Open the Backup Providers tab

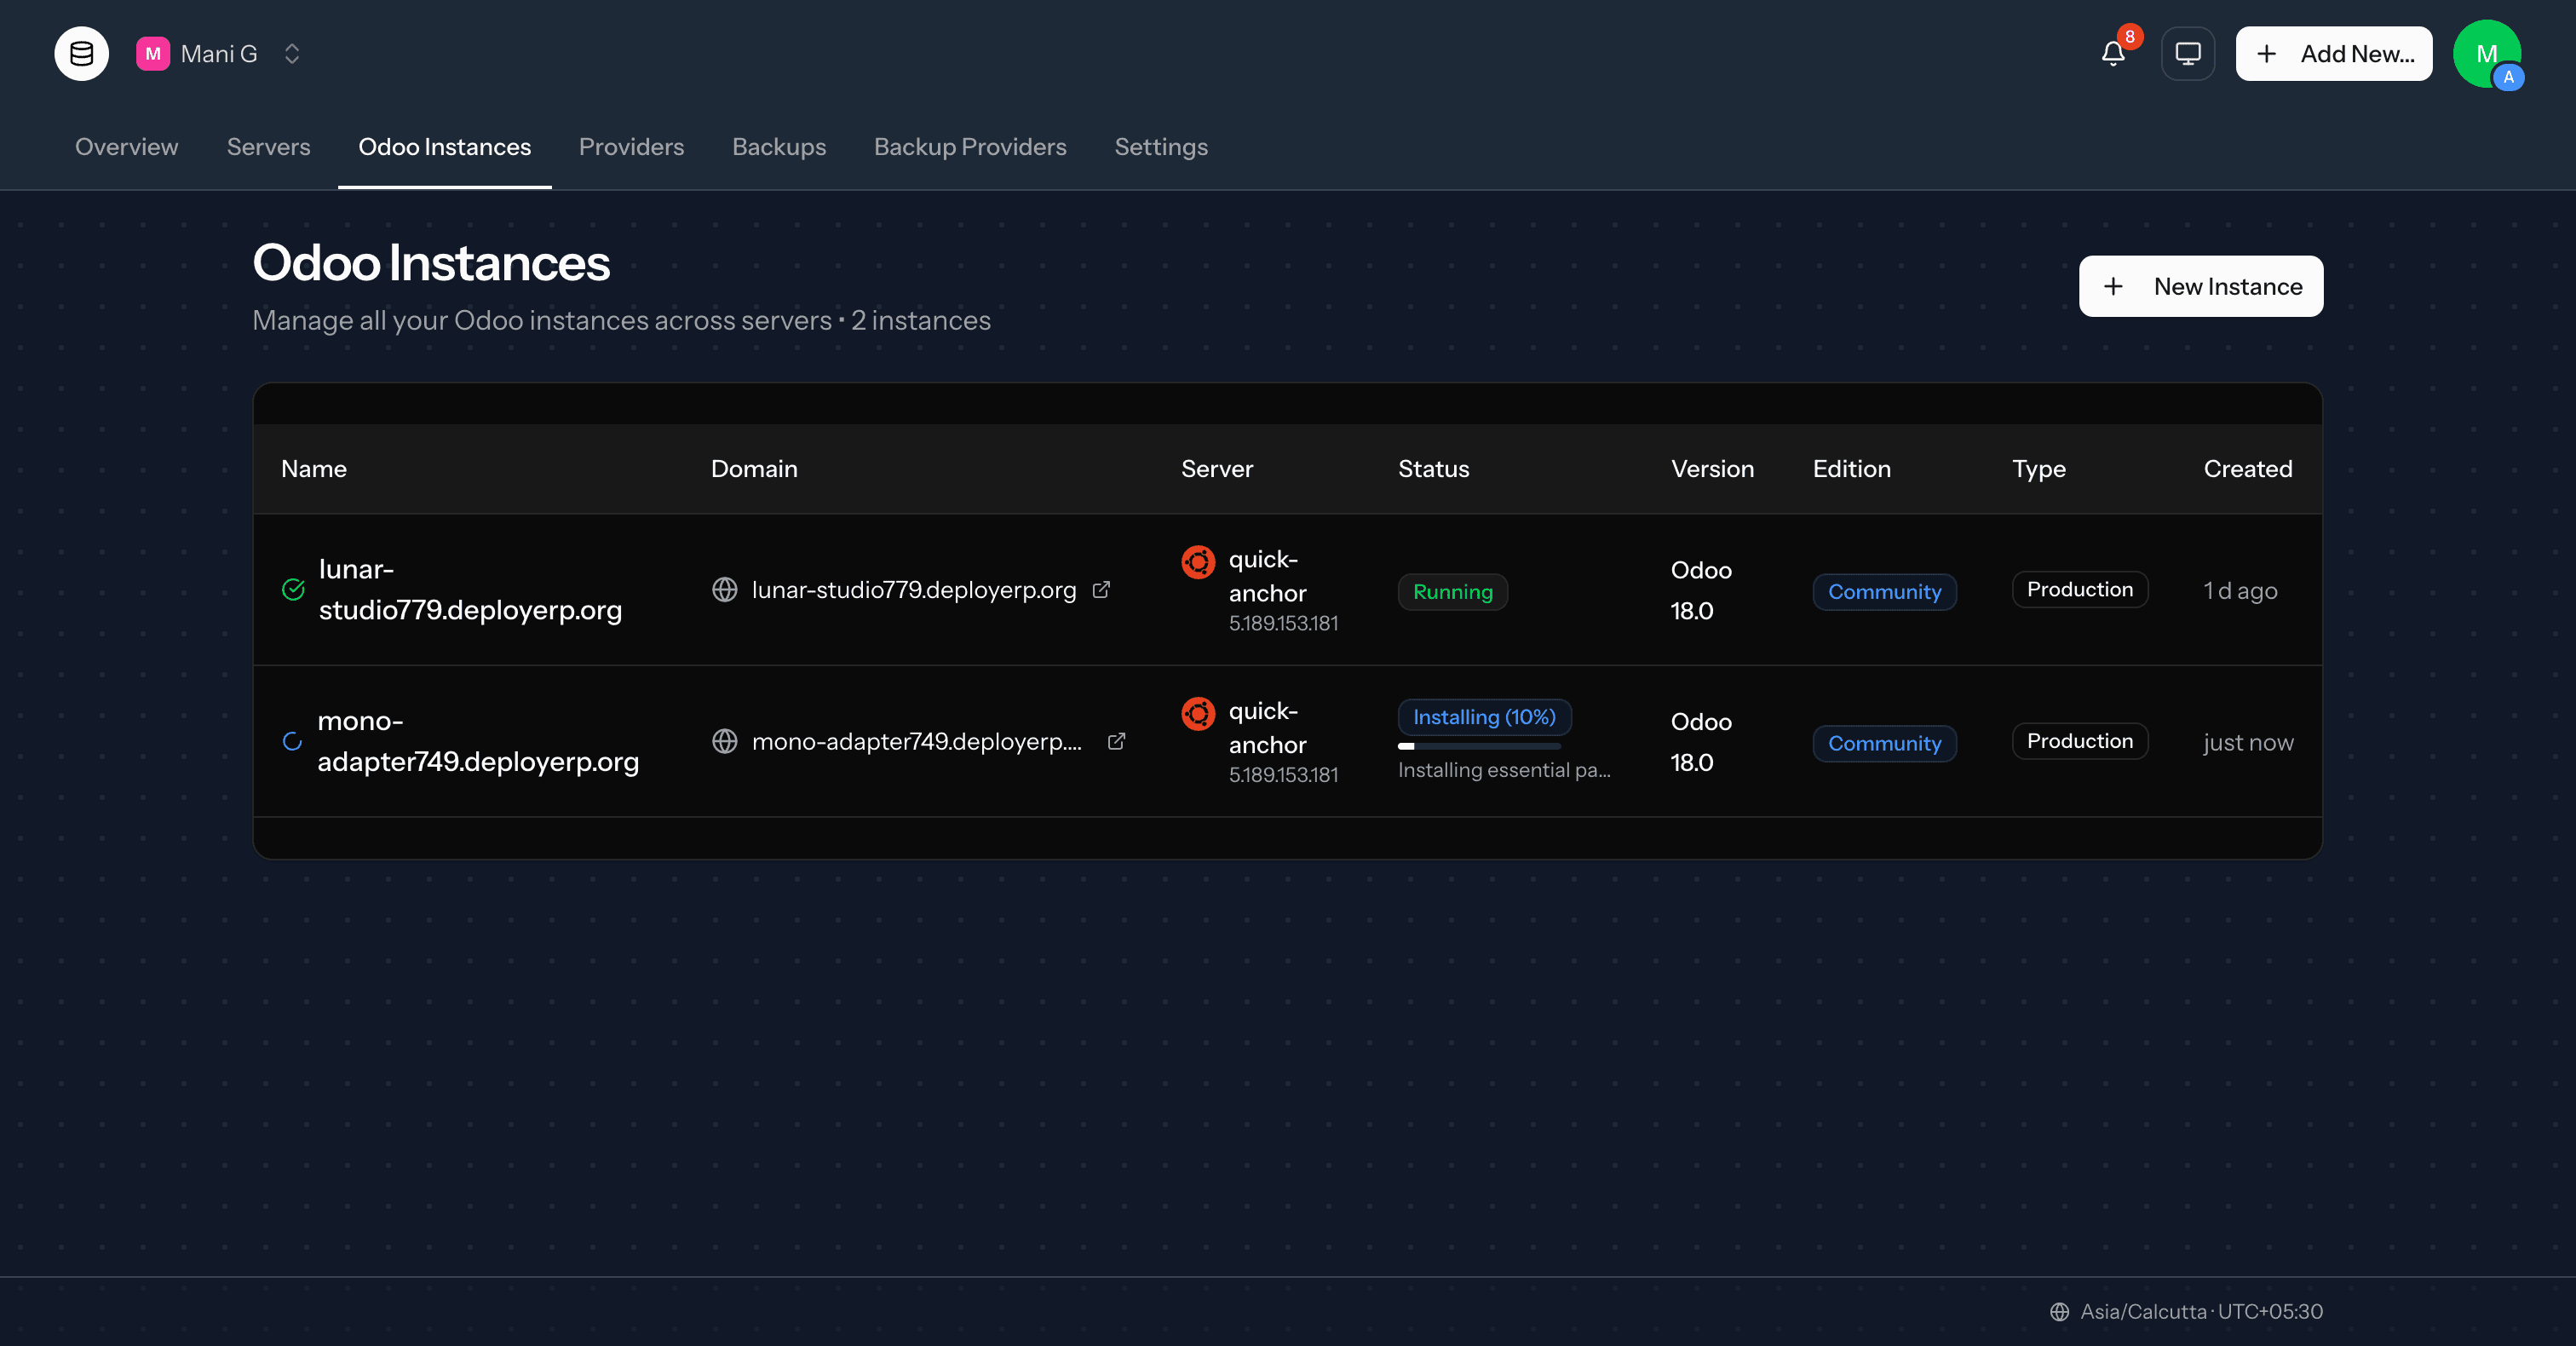tap(970, 147)
